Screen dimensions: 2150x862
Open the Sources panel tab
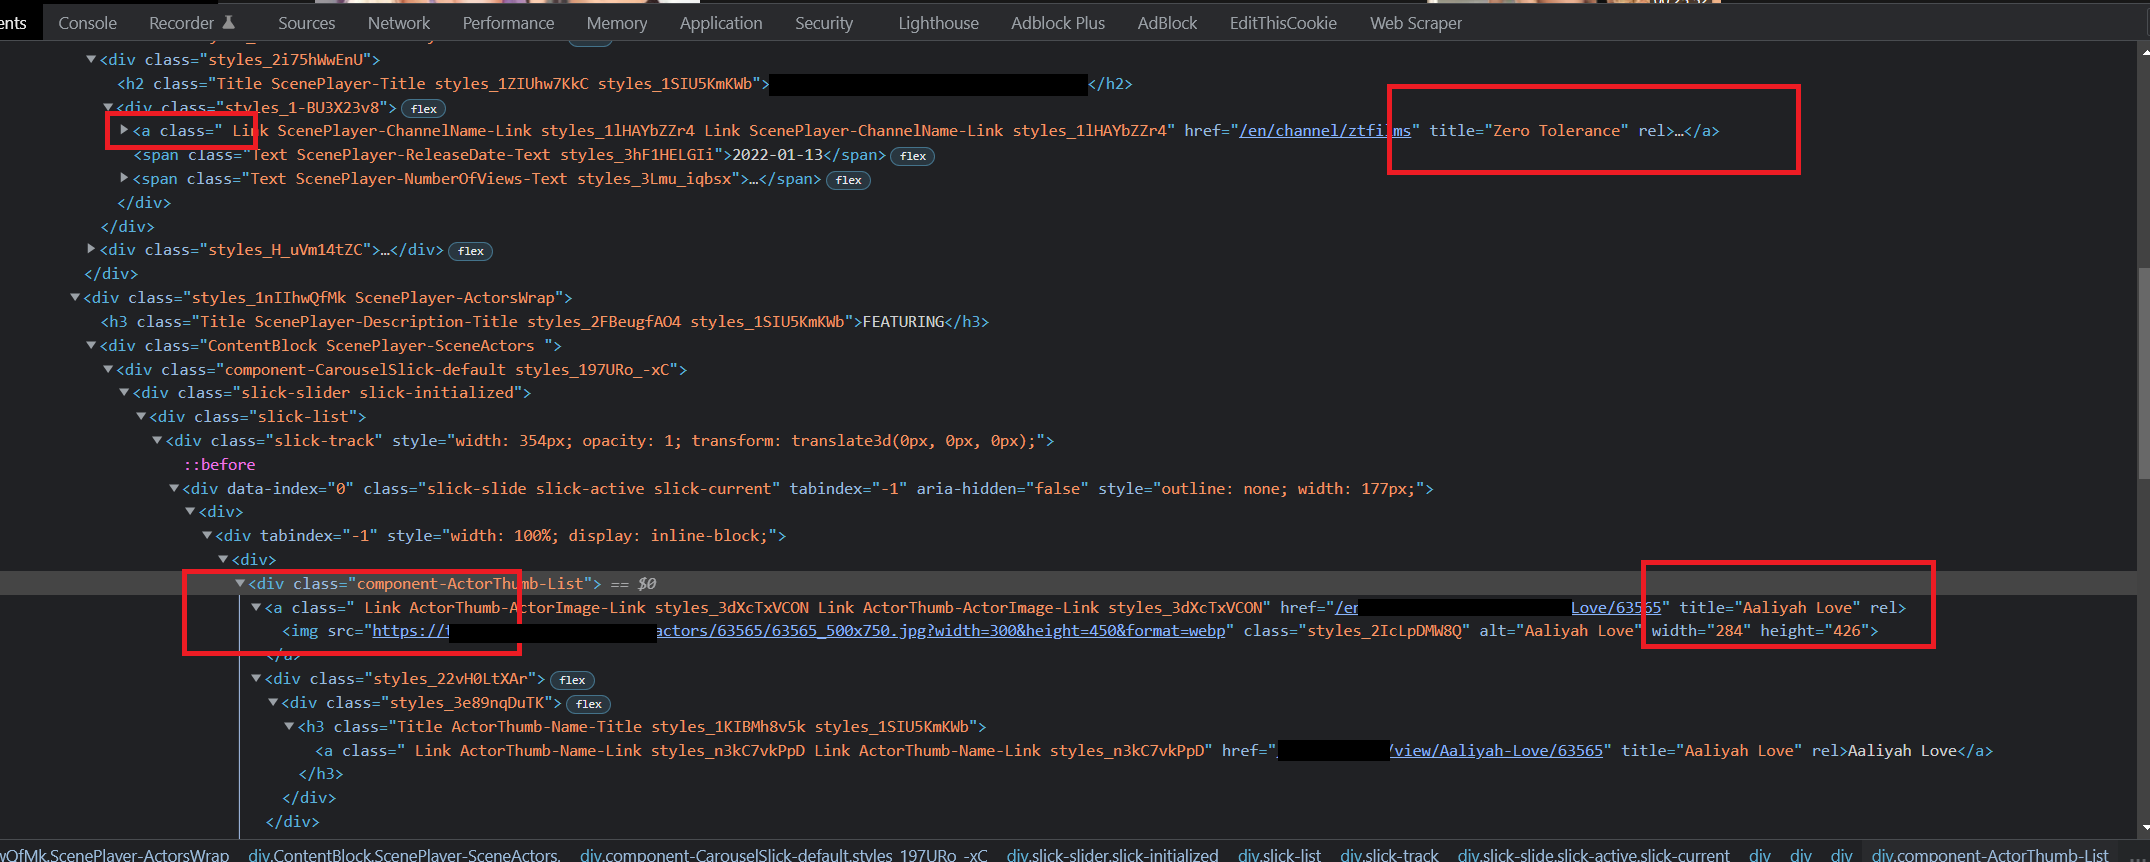(x=306, y=22)
